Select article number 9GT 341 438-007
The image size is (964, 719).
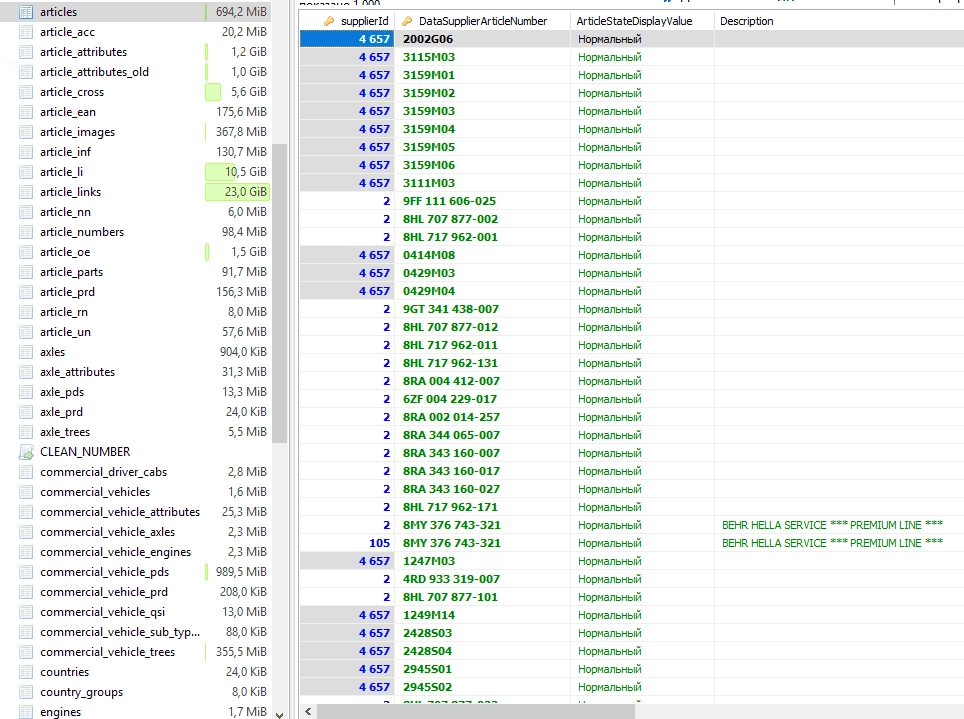point(451,309)
